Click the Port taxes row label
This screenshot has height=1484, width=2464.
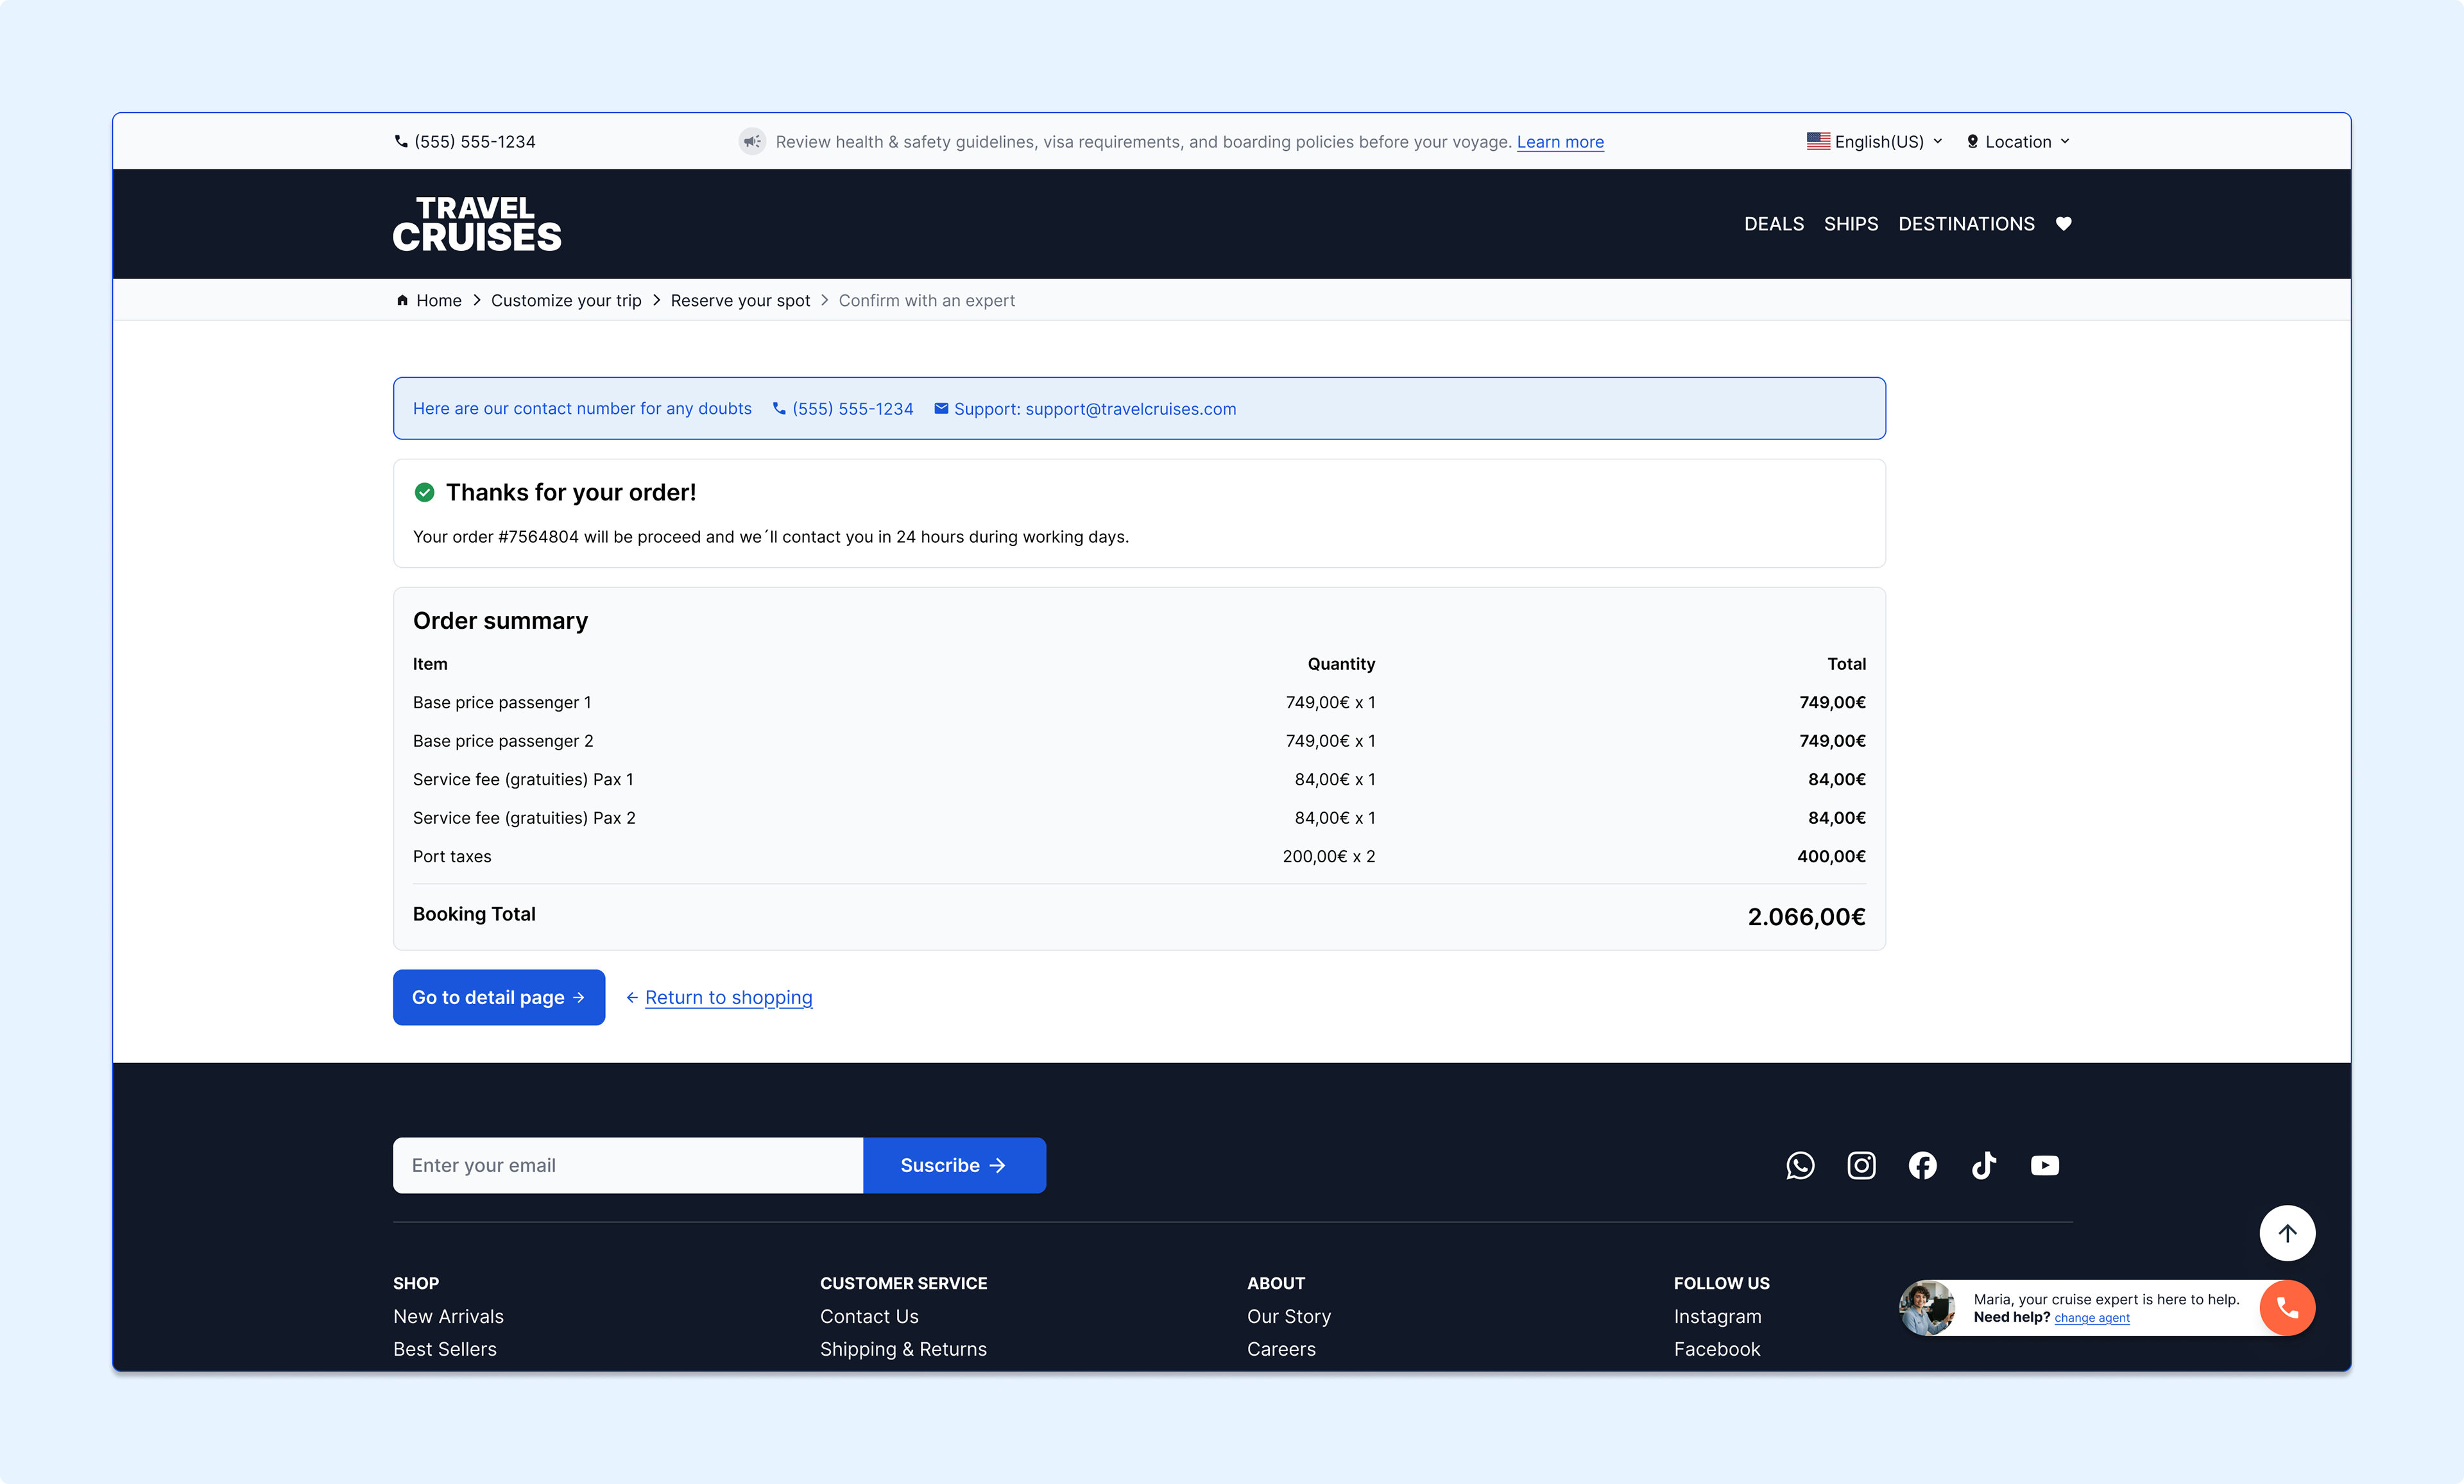tap(452, 856)
